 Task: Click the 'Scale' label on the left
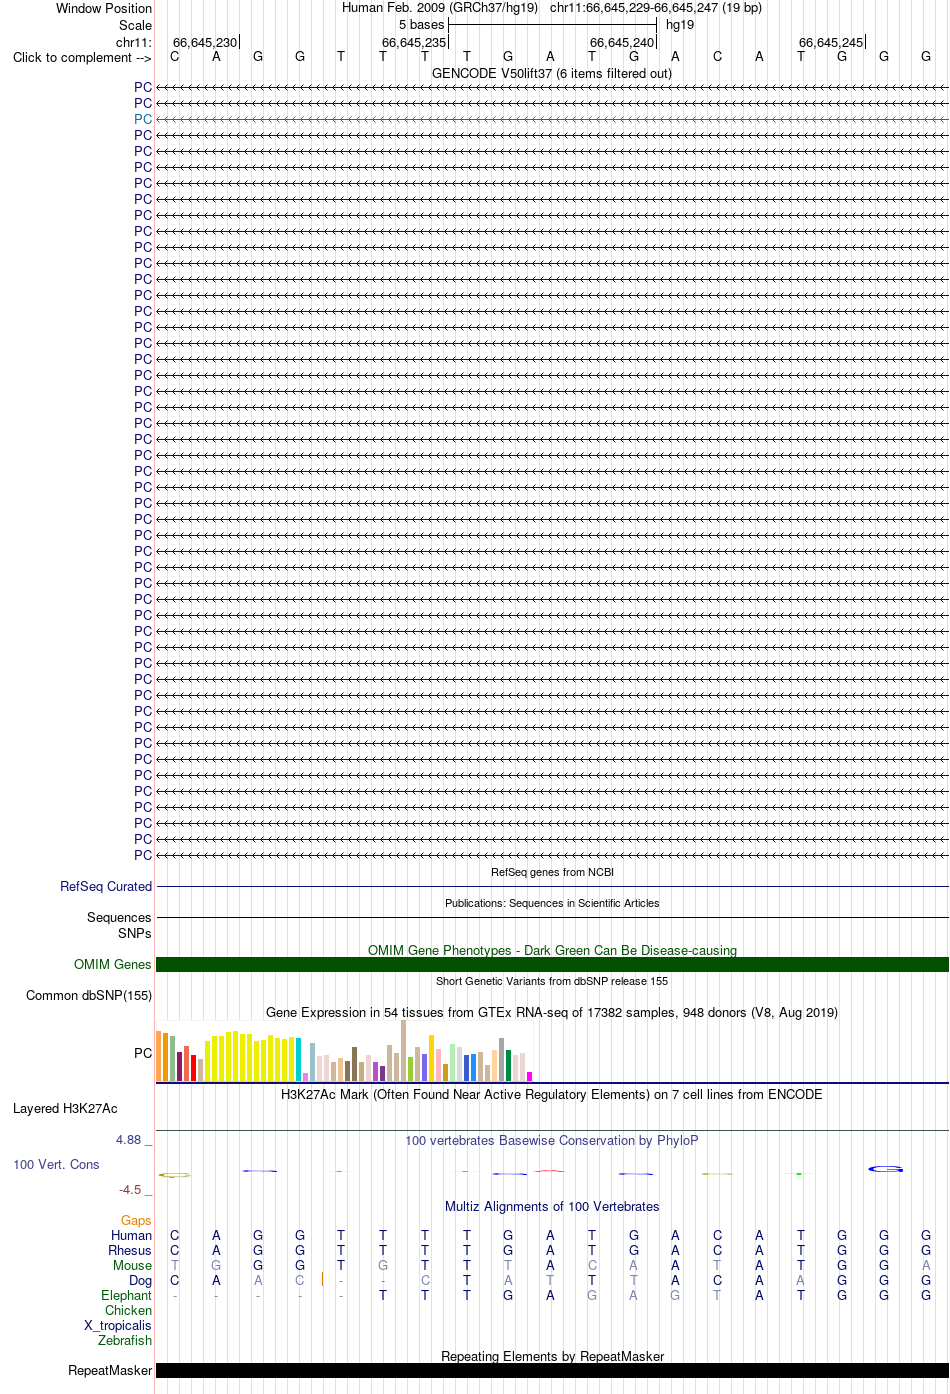click(x=135, y=25)
